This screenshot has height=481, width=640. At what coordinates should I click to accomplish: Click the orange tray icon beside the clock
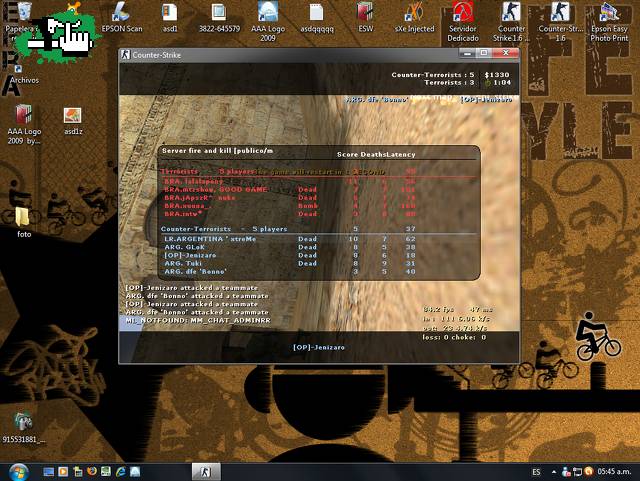(x=589, y=472)
